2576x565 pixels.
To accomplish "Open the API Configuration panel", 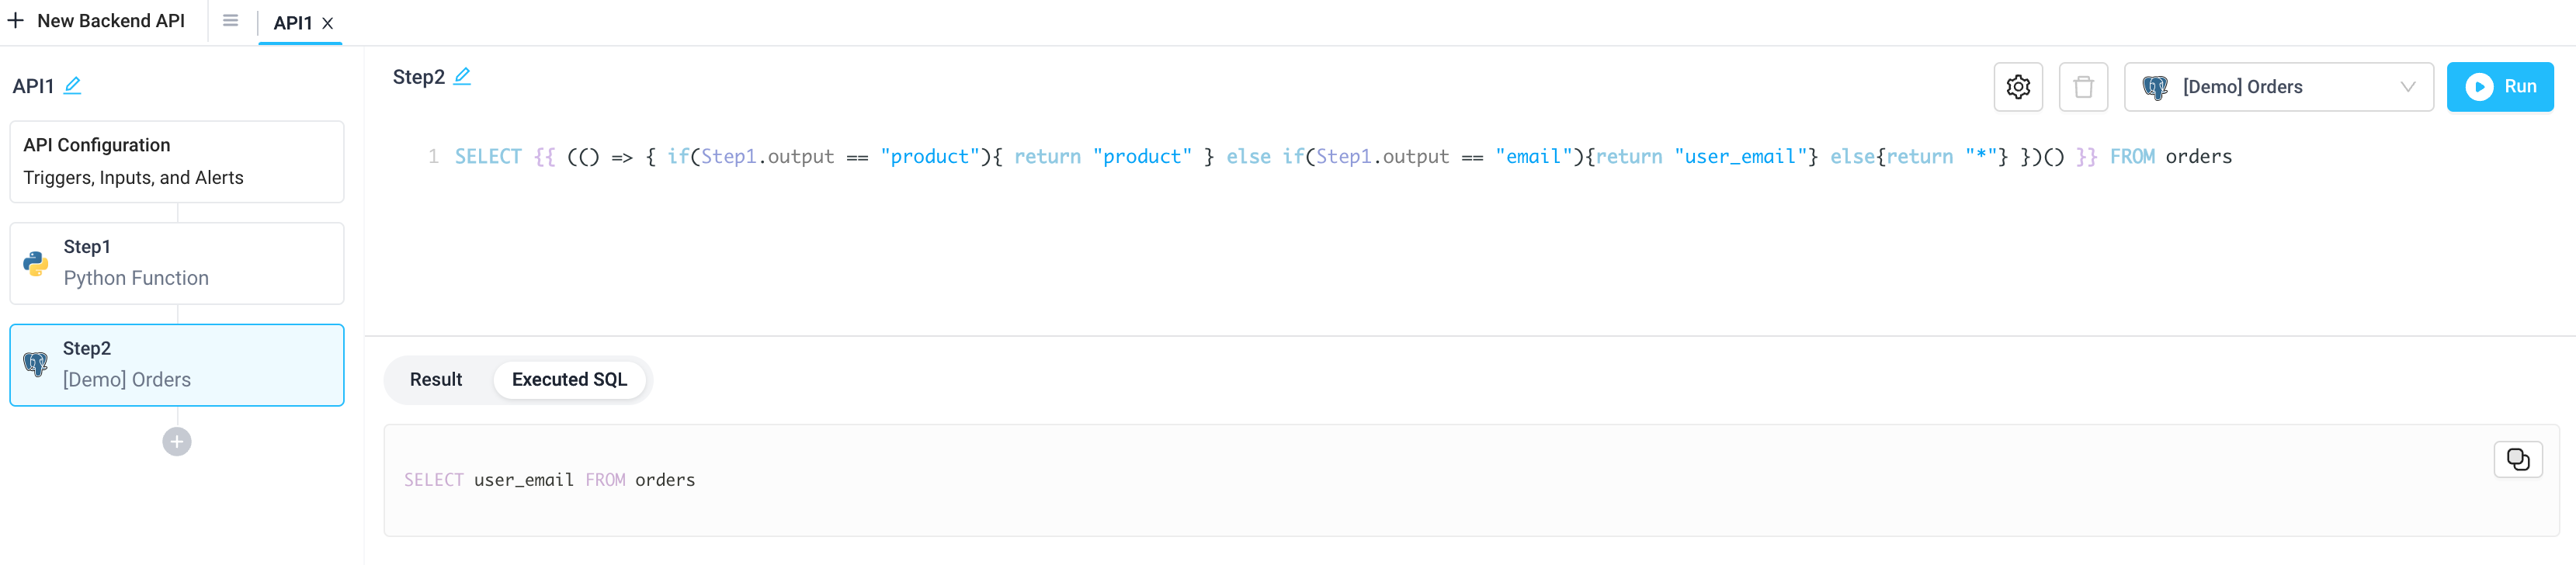I will (x=176, y=161).
